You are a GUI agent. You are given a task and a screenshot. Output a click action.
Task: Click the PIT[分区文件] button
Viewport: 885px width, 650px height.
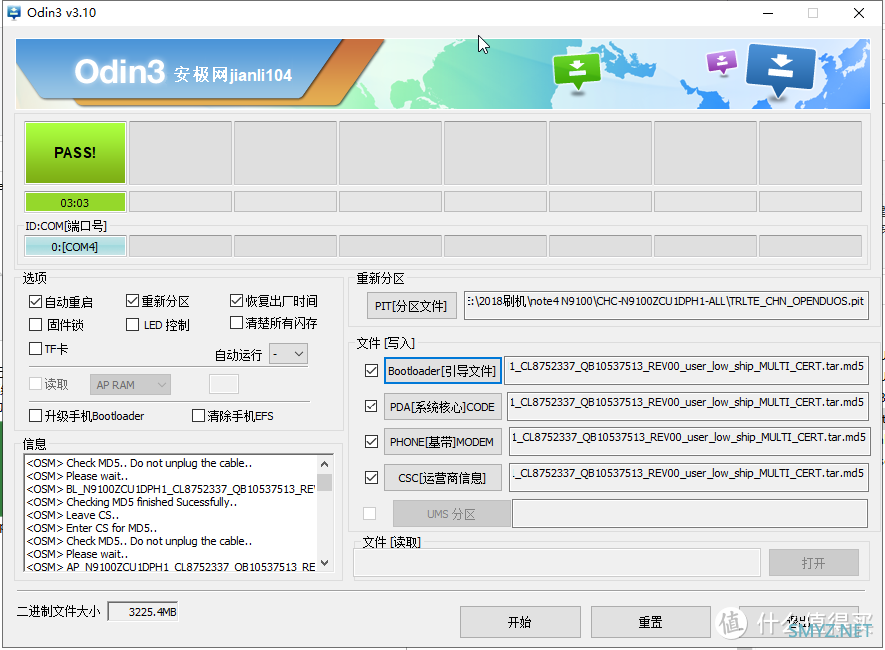click(x=411, y=306)
